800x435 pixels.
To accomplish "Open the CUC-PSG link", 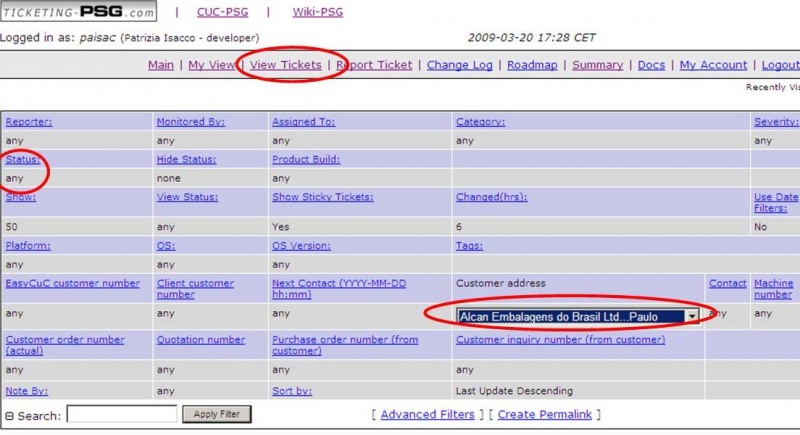I will [x=222, y=12].
